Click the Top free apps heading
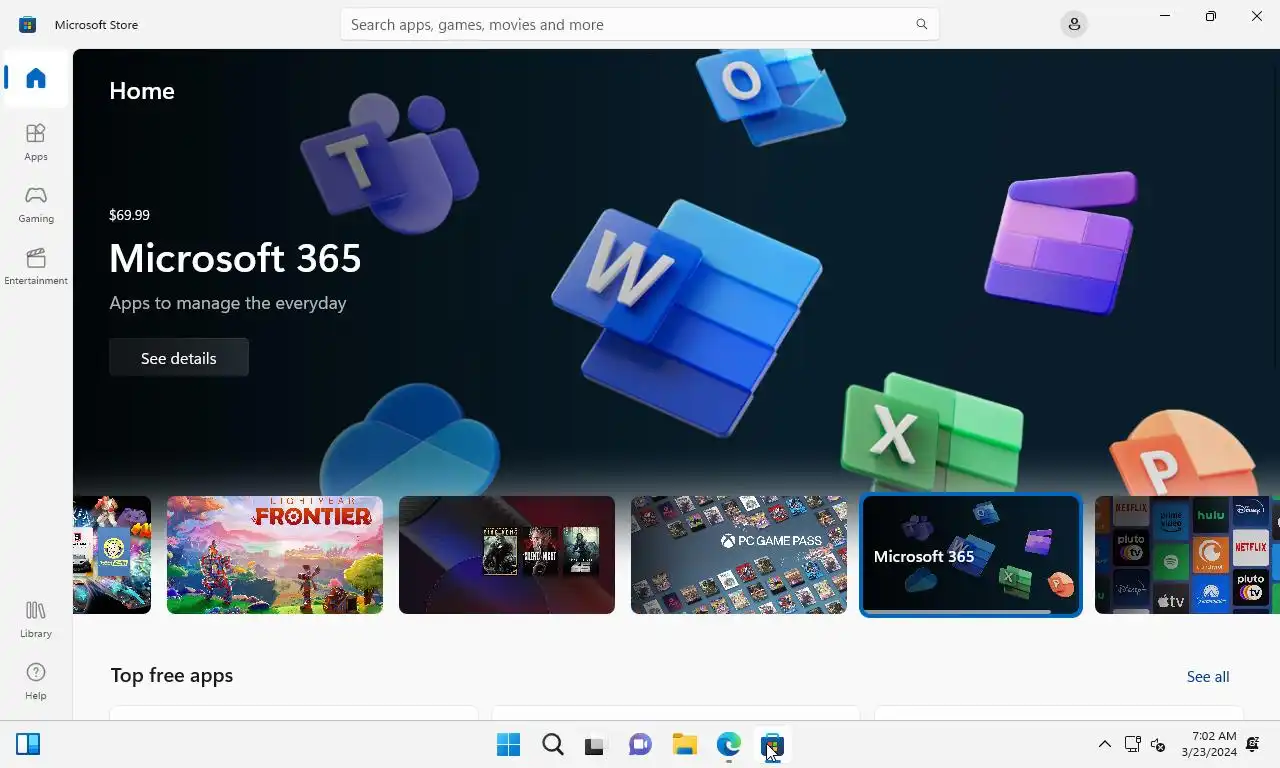 click(x=172, y=675)
